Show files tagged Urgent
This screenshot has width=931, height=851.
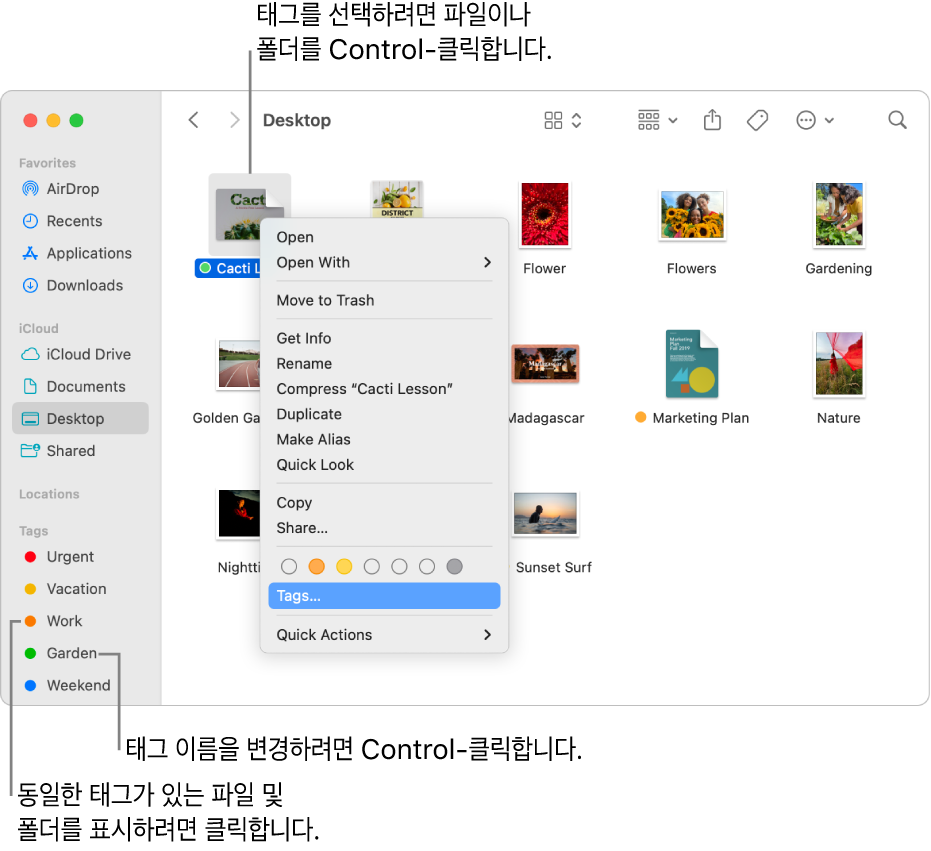pos(80,557)
